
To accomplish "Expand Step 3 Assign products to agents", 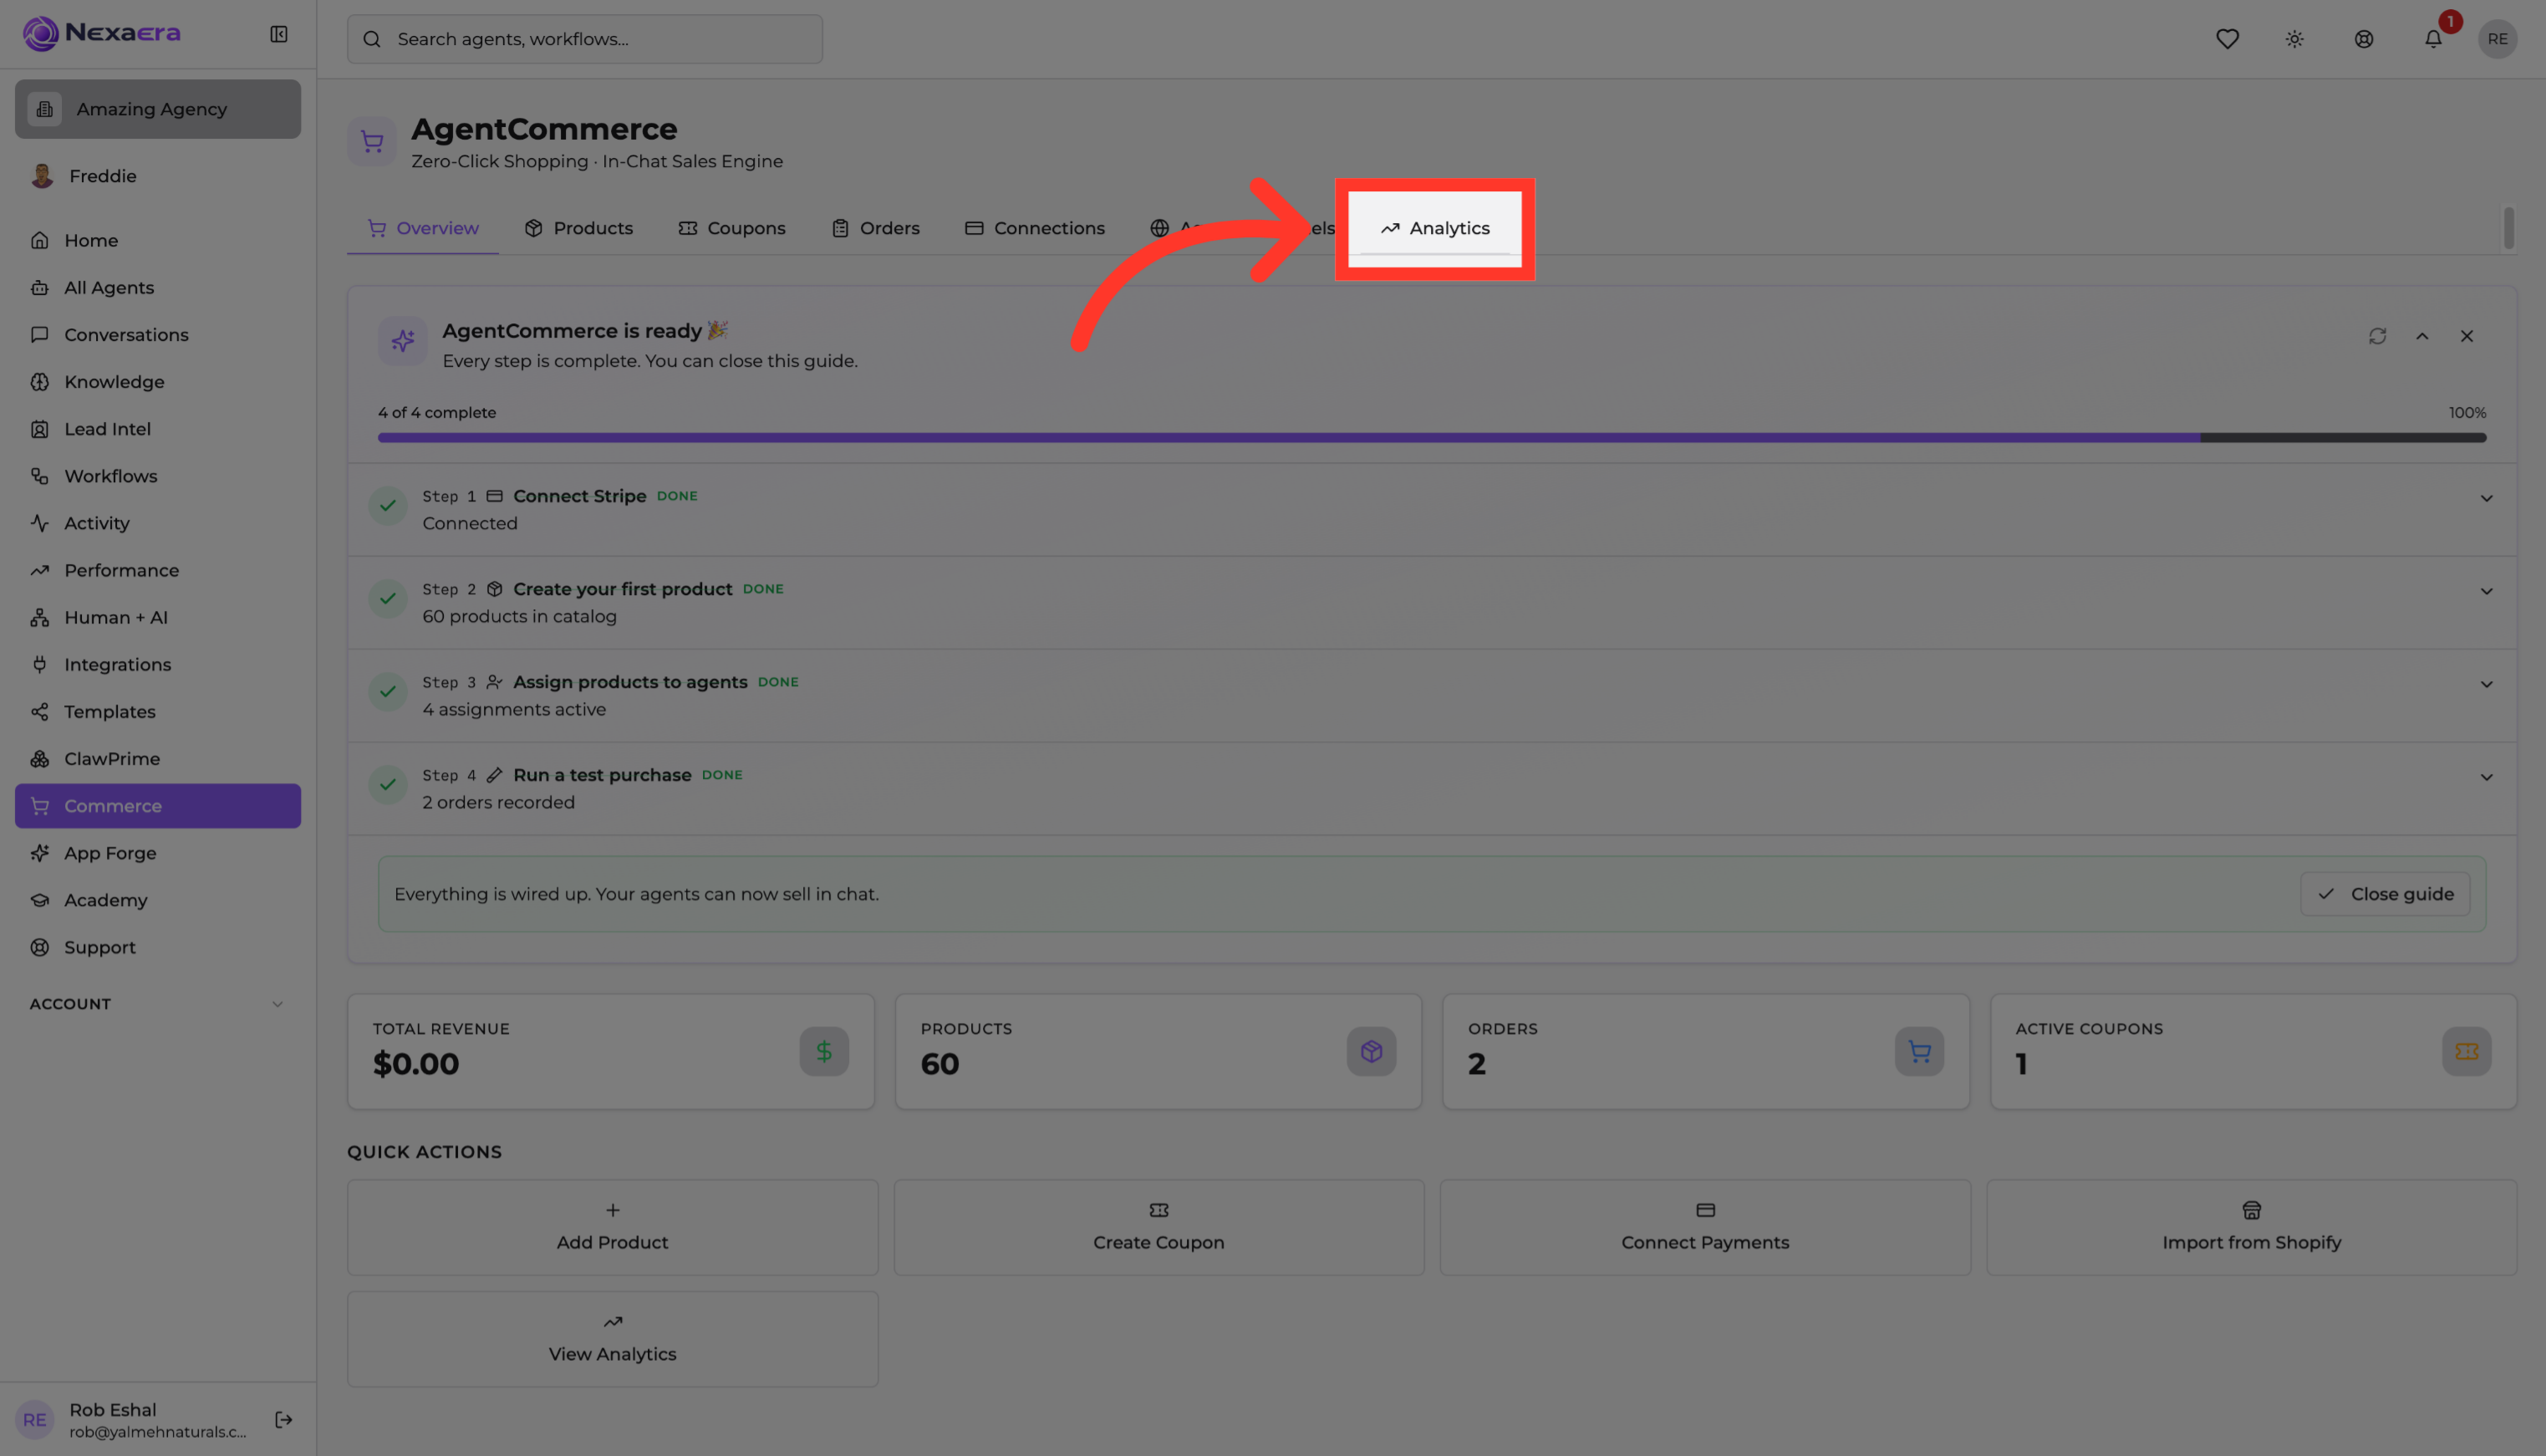I will [x=2486, y=684].
